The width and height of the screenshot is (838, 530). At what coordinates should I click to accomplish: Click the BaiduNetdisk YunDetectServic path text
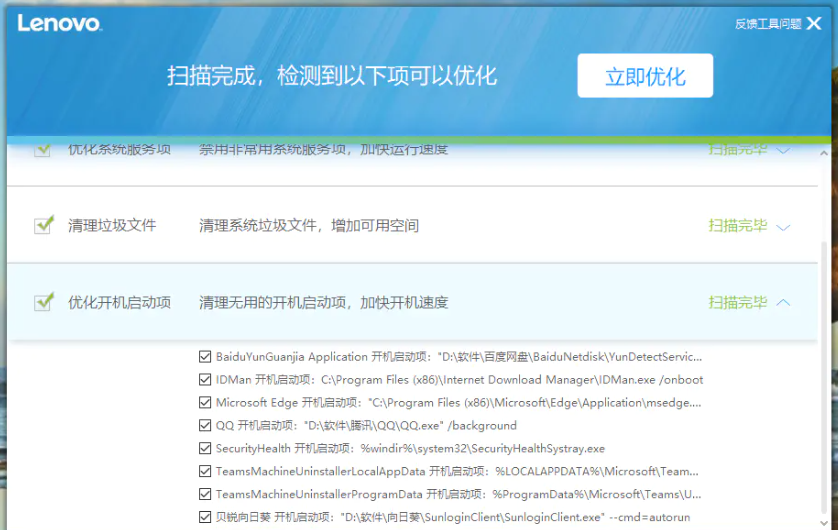click(570, 357)
